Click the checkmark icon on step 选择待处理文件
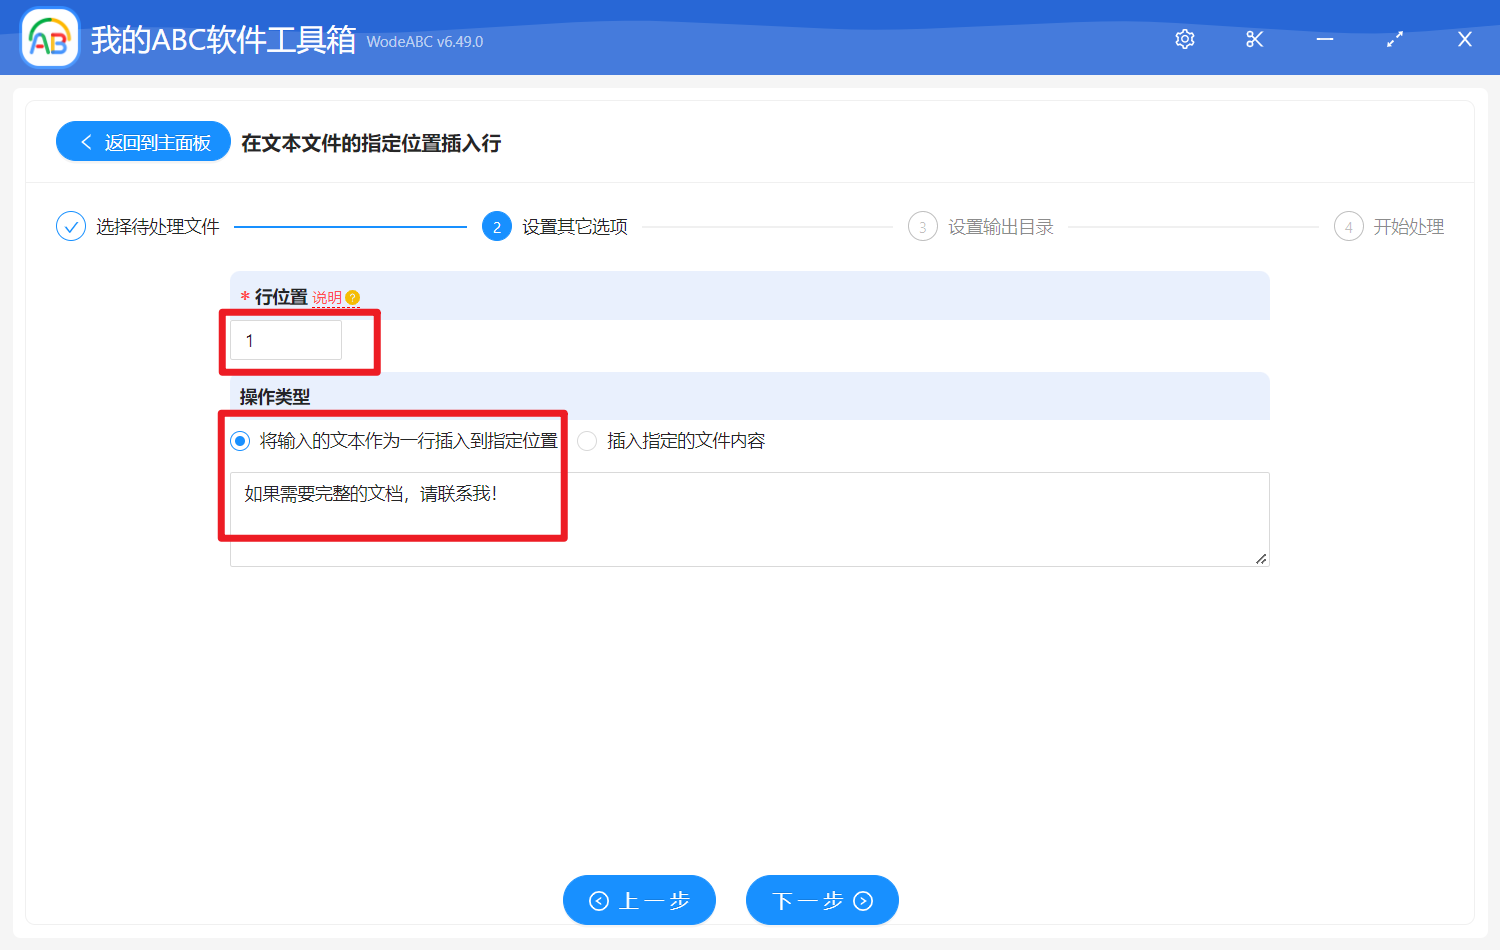Image resolution: width=1500 pixels, height=950 pixels. click(70, 226)
